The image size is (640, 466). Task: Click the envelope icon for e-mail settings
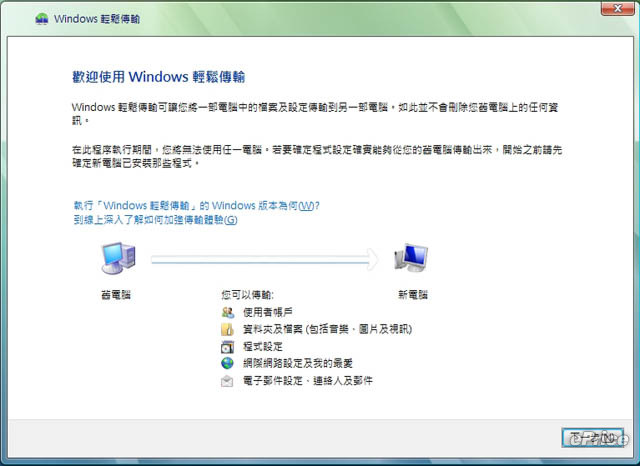click(227, 381)
